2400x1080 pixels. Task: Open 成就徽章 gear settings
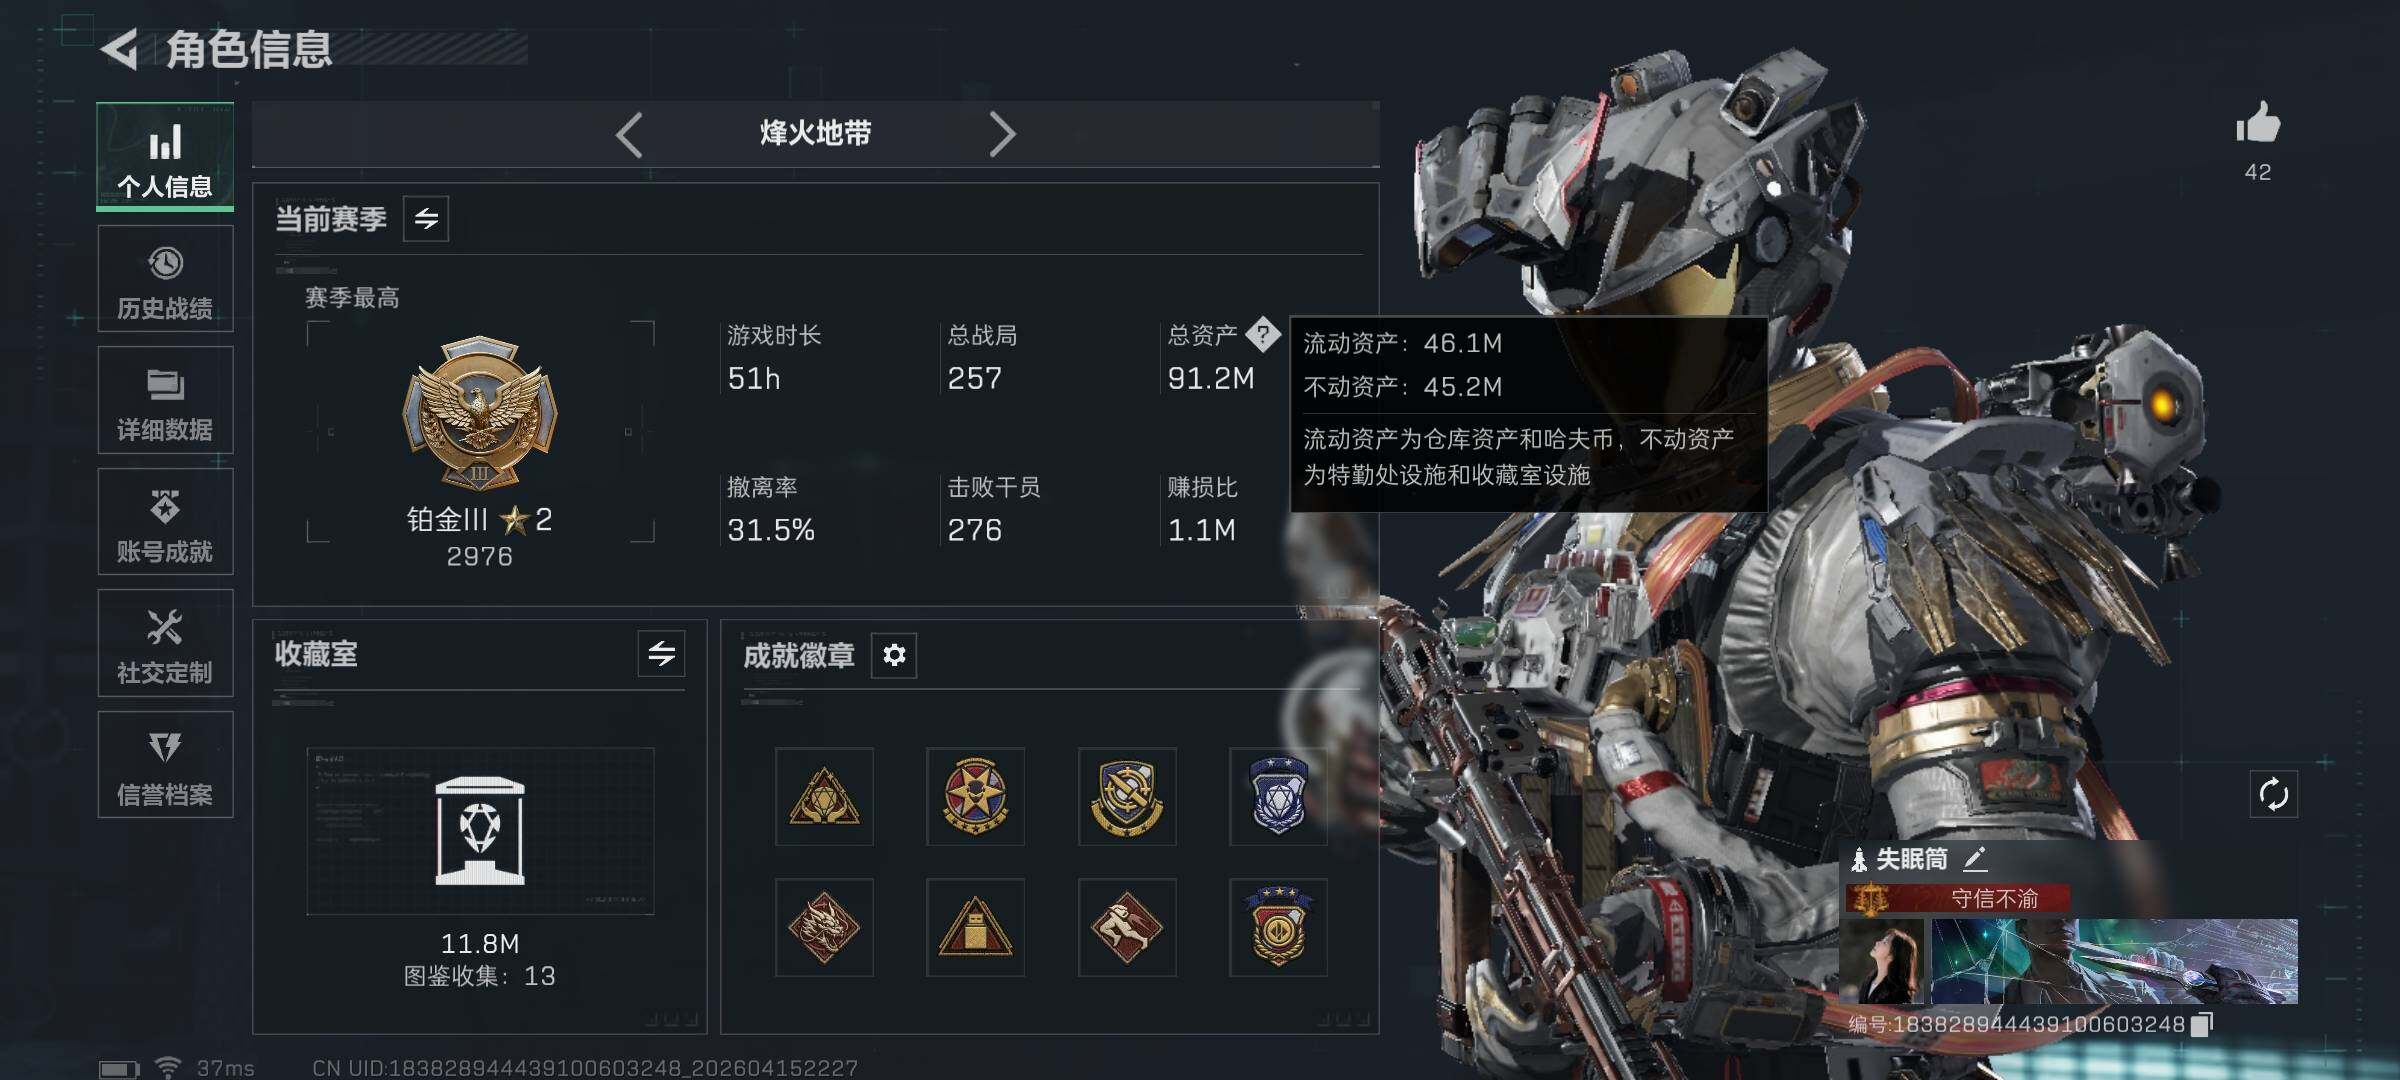point(894,655)
